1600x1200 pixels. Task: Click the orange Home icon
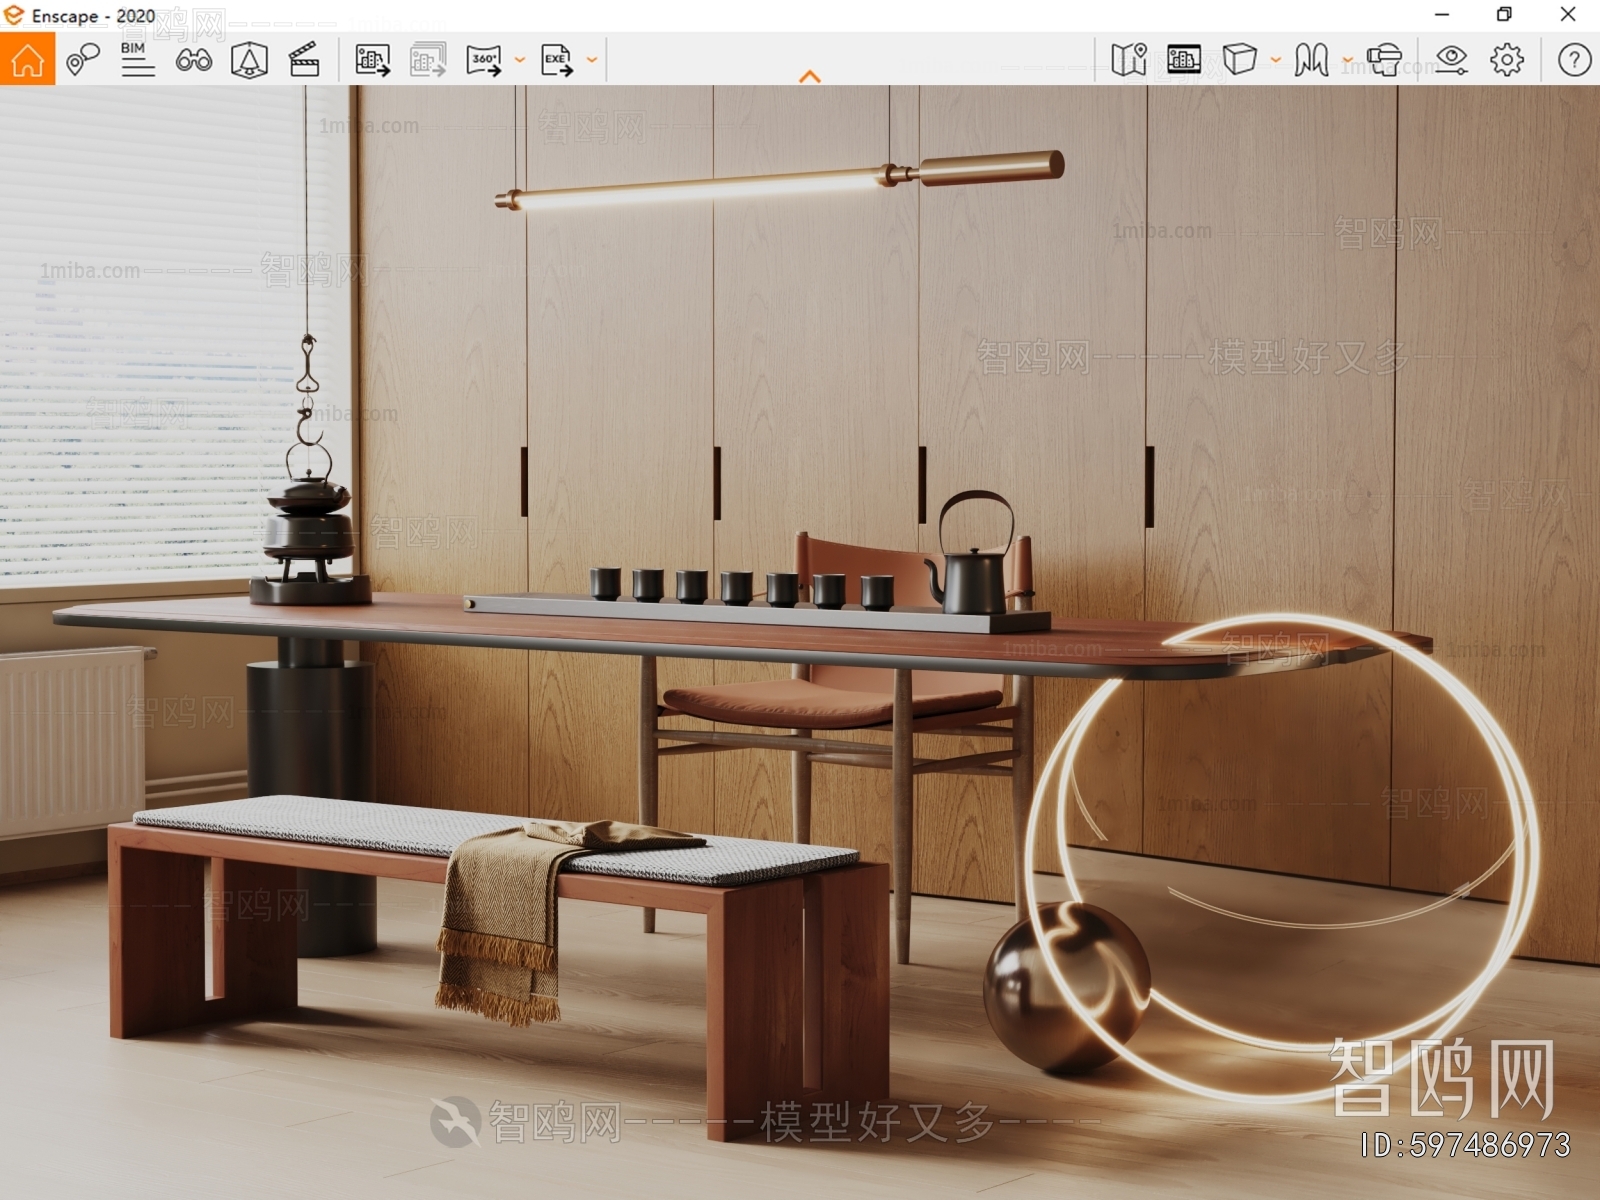(x=27, y=59)
